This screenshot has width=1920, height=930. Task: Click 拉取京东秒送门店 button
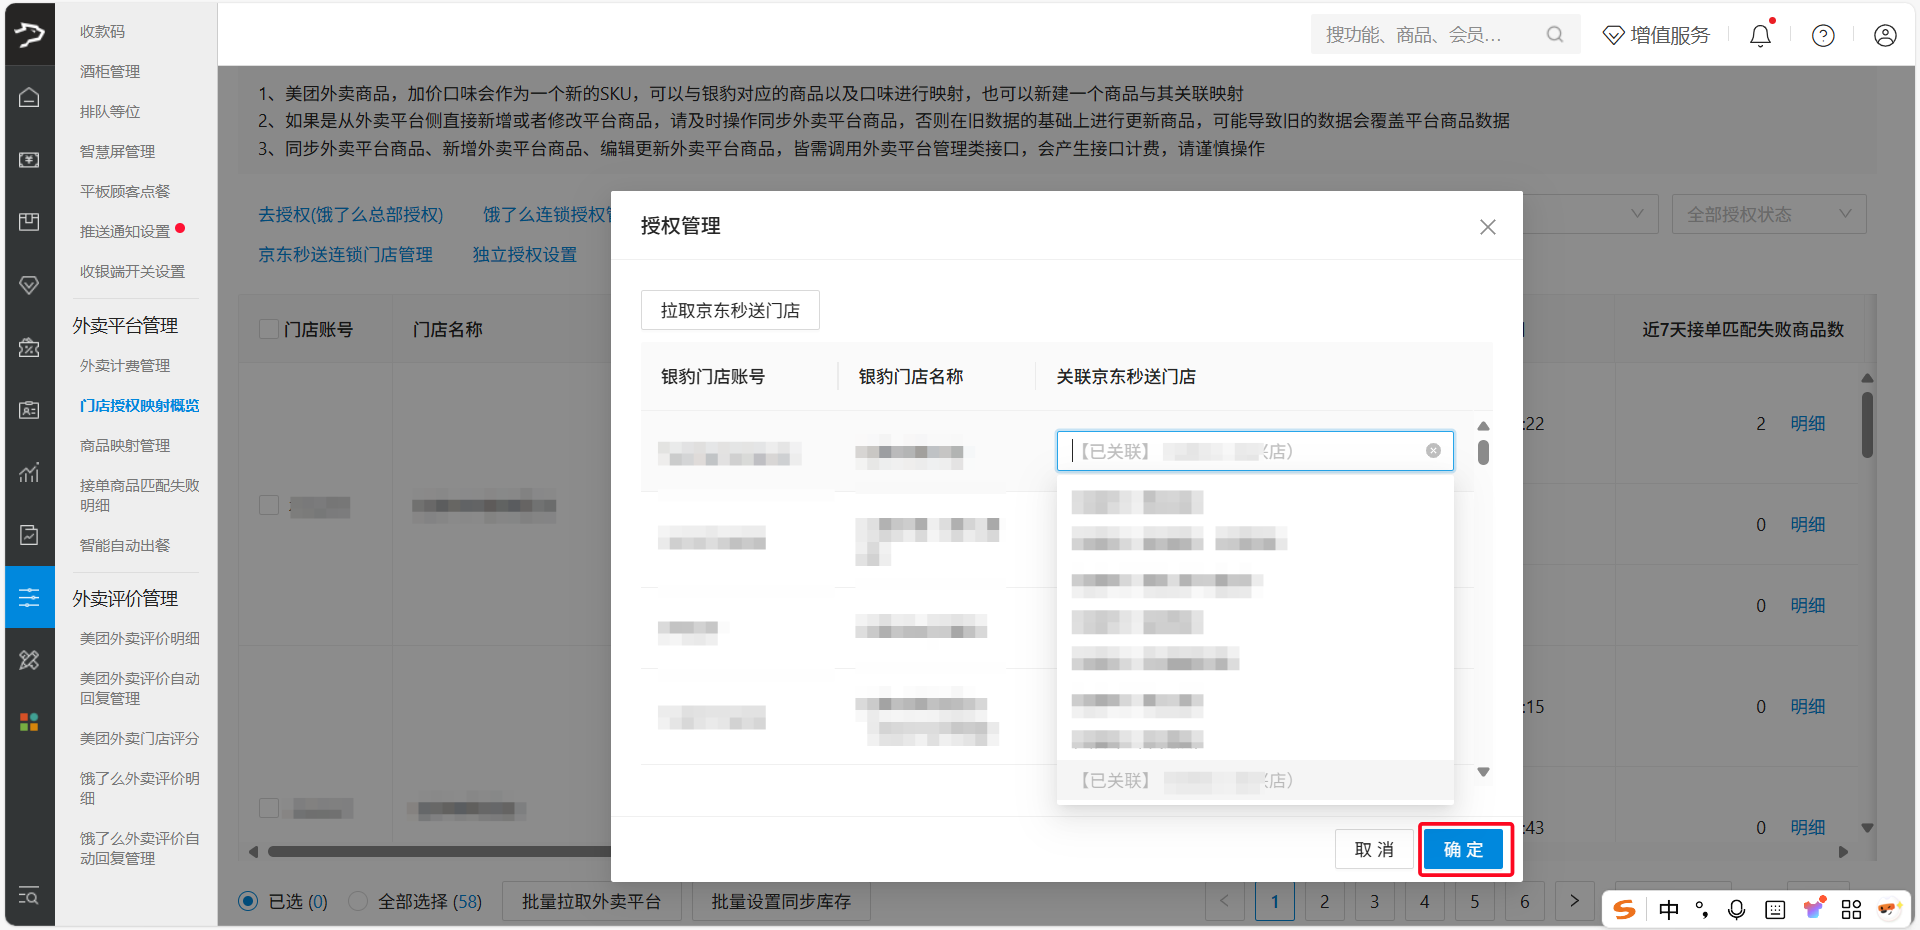click(730, 310)
